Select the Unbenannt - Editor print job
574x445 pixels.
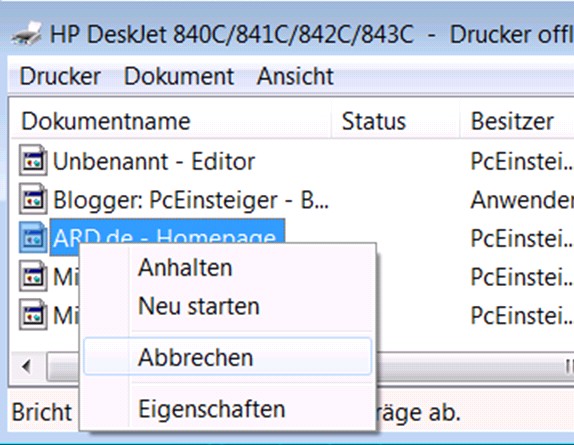154,161
